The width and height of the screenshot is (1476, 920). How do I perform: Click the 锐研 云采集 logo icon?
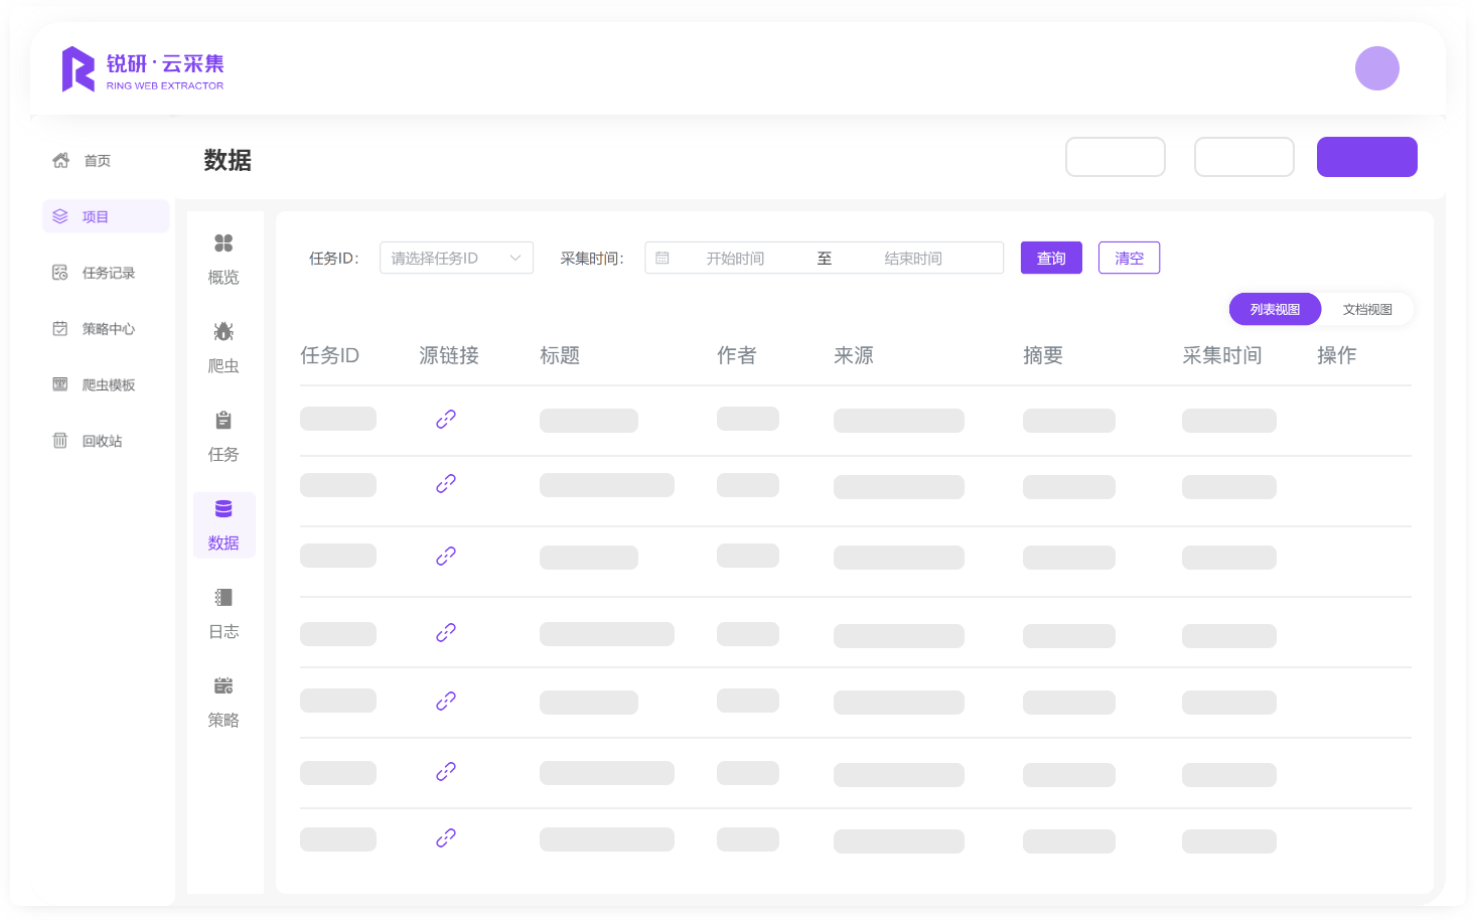click(78, 69)
